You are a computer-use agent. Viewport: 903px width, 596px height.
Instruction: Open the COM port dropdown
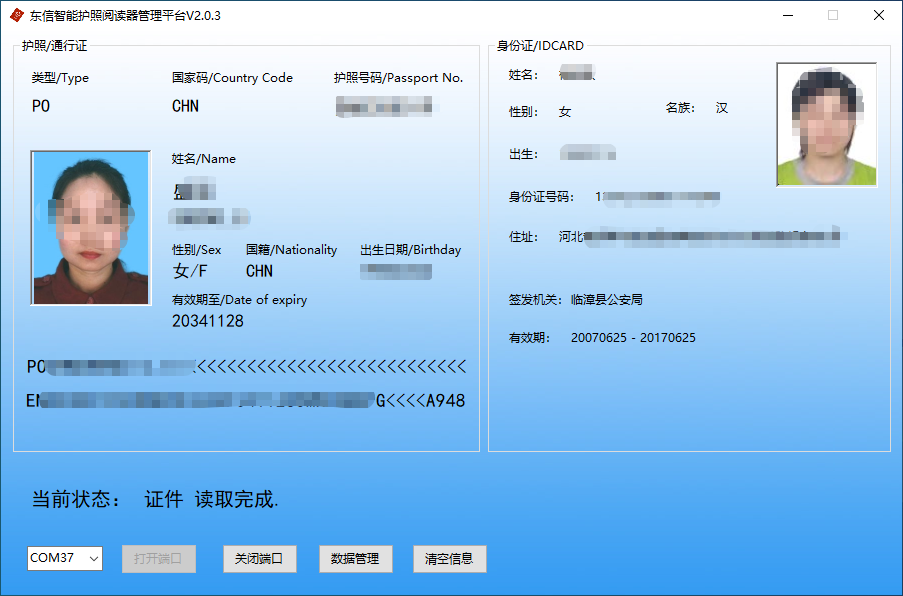(64, 559)
